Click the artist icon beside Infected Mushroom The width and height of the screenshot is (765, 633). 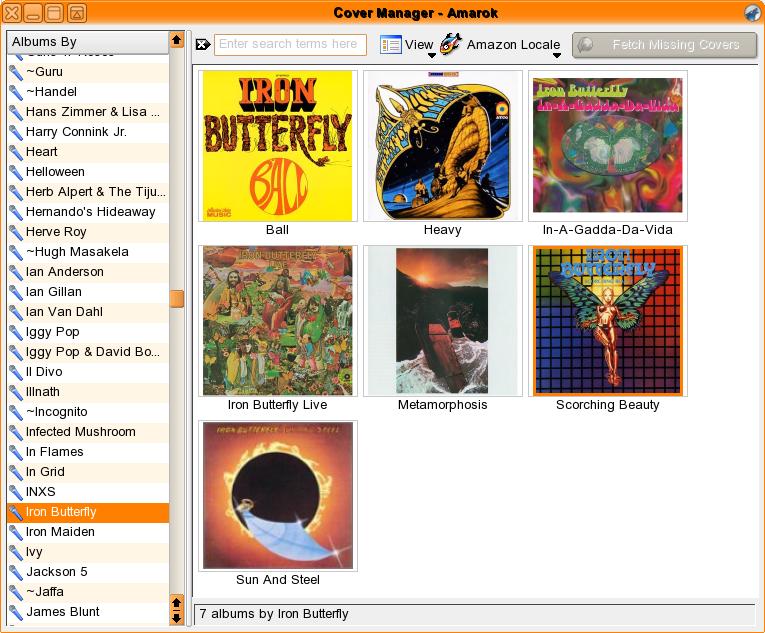16,432
